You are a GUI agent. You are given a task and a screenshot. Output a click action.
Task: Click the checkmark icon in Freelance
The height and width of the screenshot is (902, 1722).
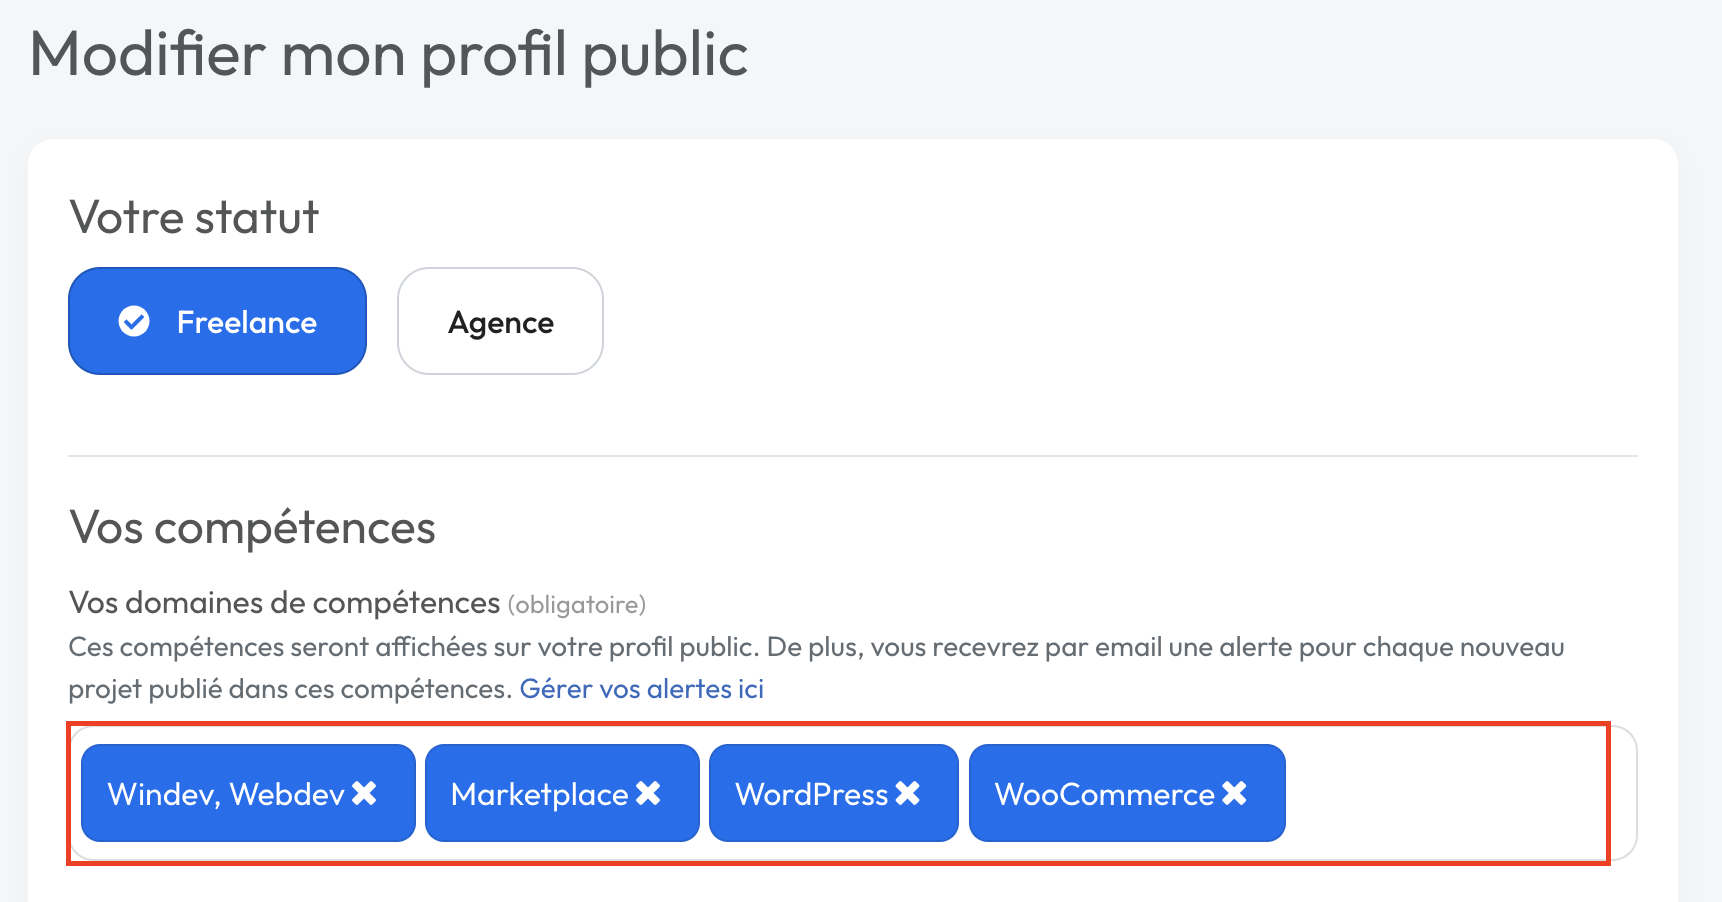[x=134, y=322]
